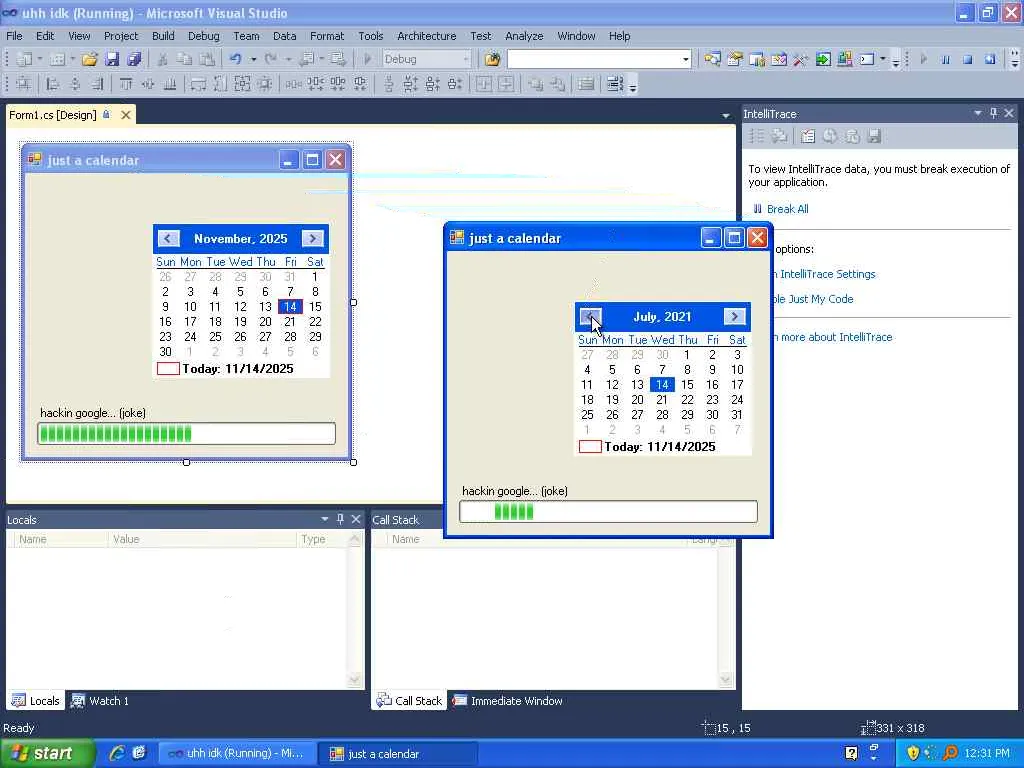Click the Just My Code link
This screenshot has width=1024, height=768.
pos(820,299)
